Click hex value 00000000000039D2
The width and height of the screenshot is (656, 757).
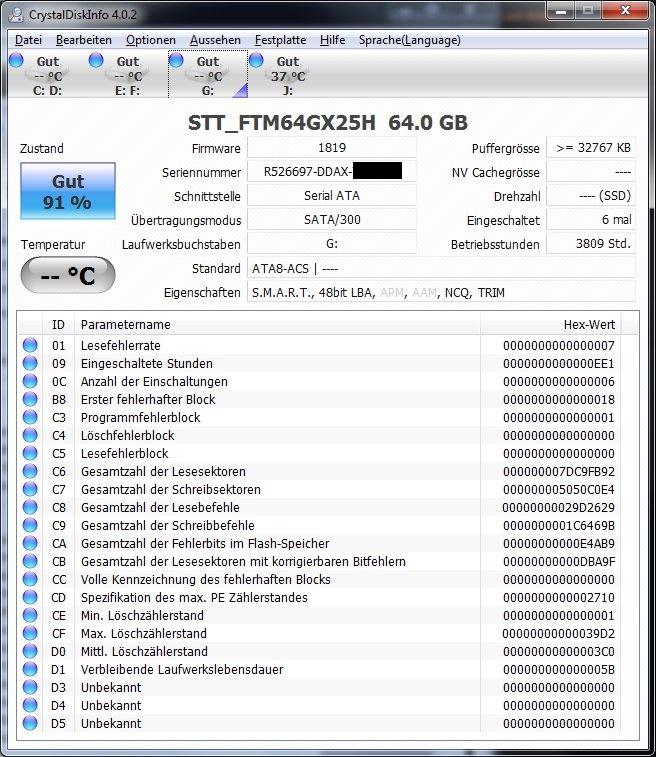[558, 633]
